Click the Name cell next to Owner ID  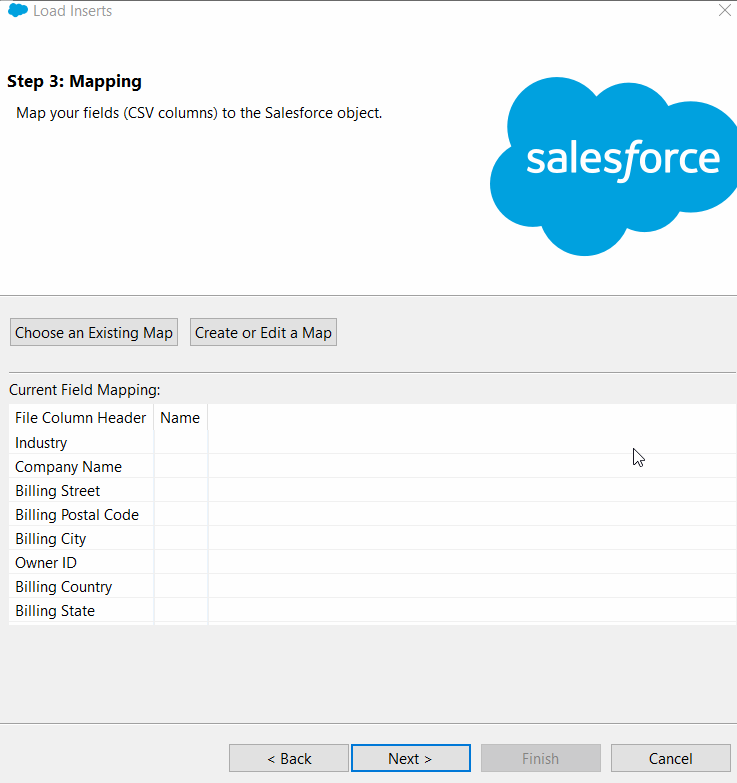(x=181, y=563)
